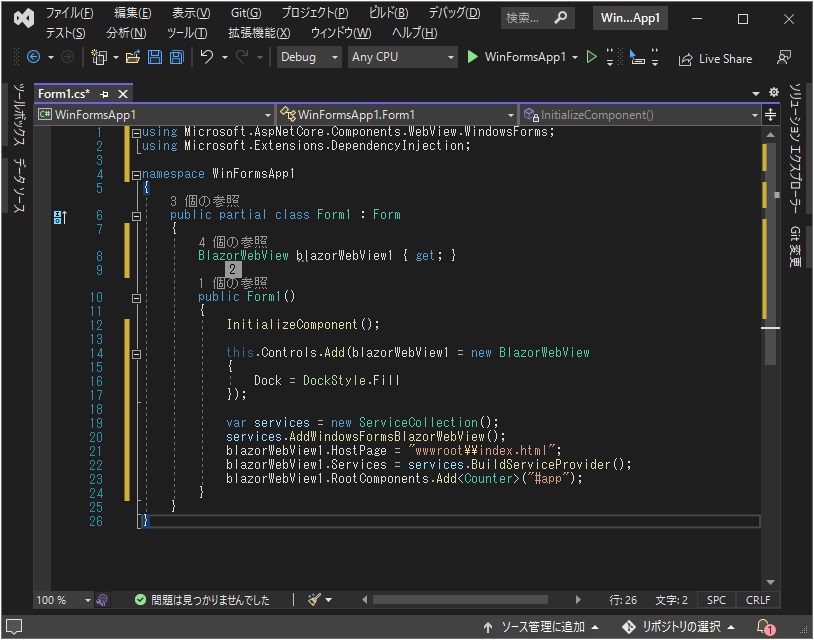The height and width of the screenshot is (640, 814).
Task: Toggle the SPC indentation indicator
Action: [716, 600]
